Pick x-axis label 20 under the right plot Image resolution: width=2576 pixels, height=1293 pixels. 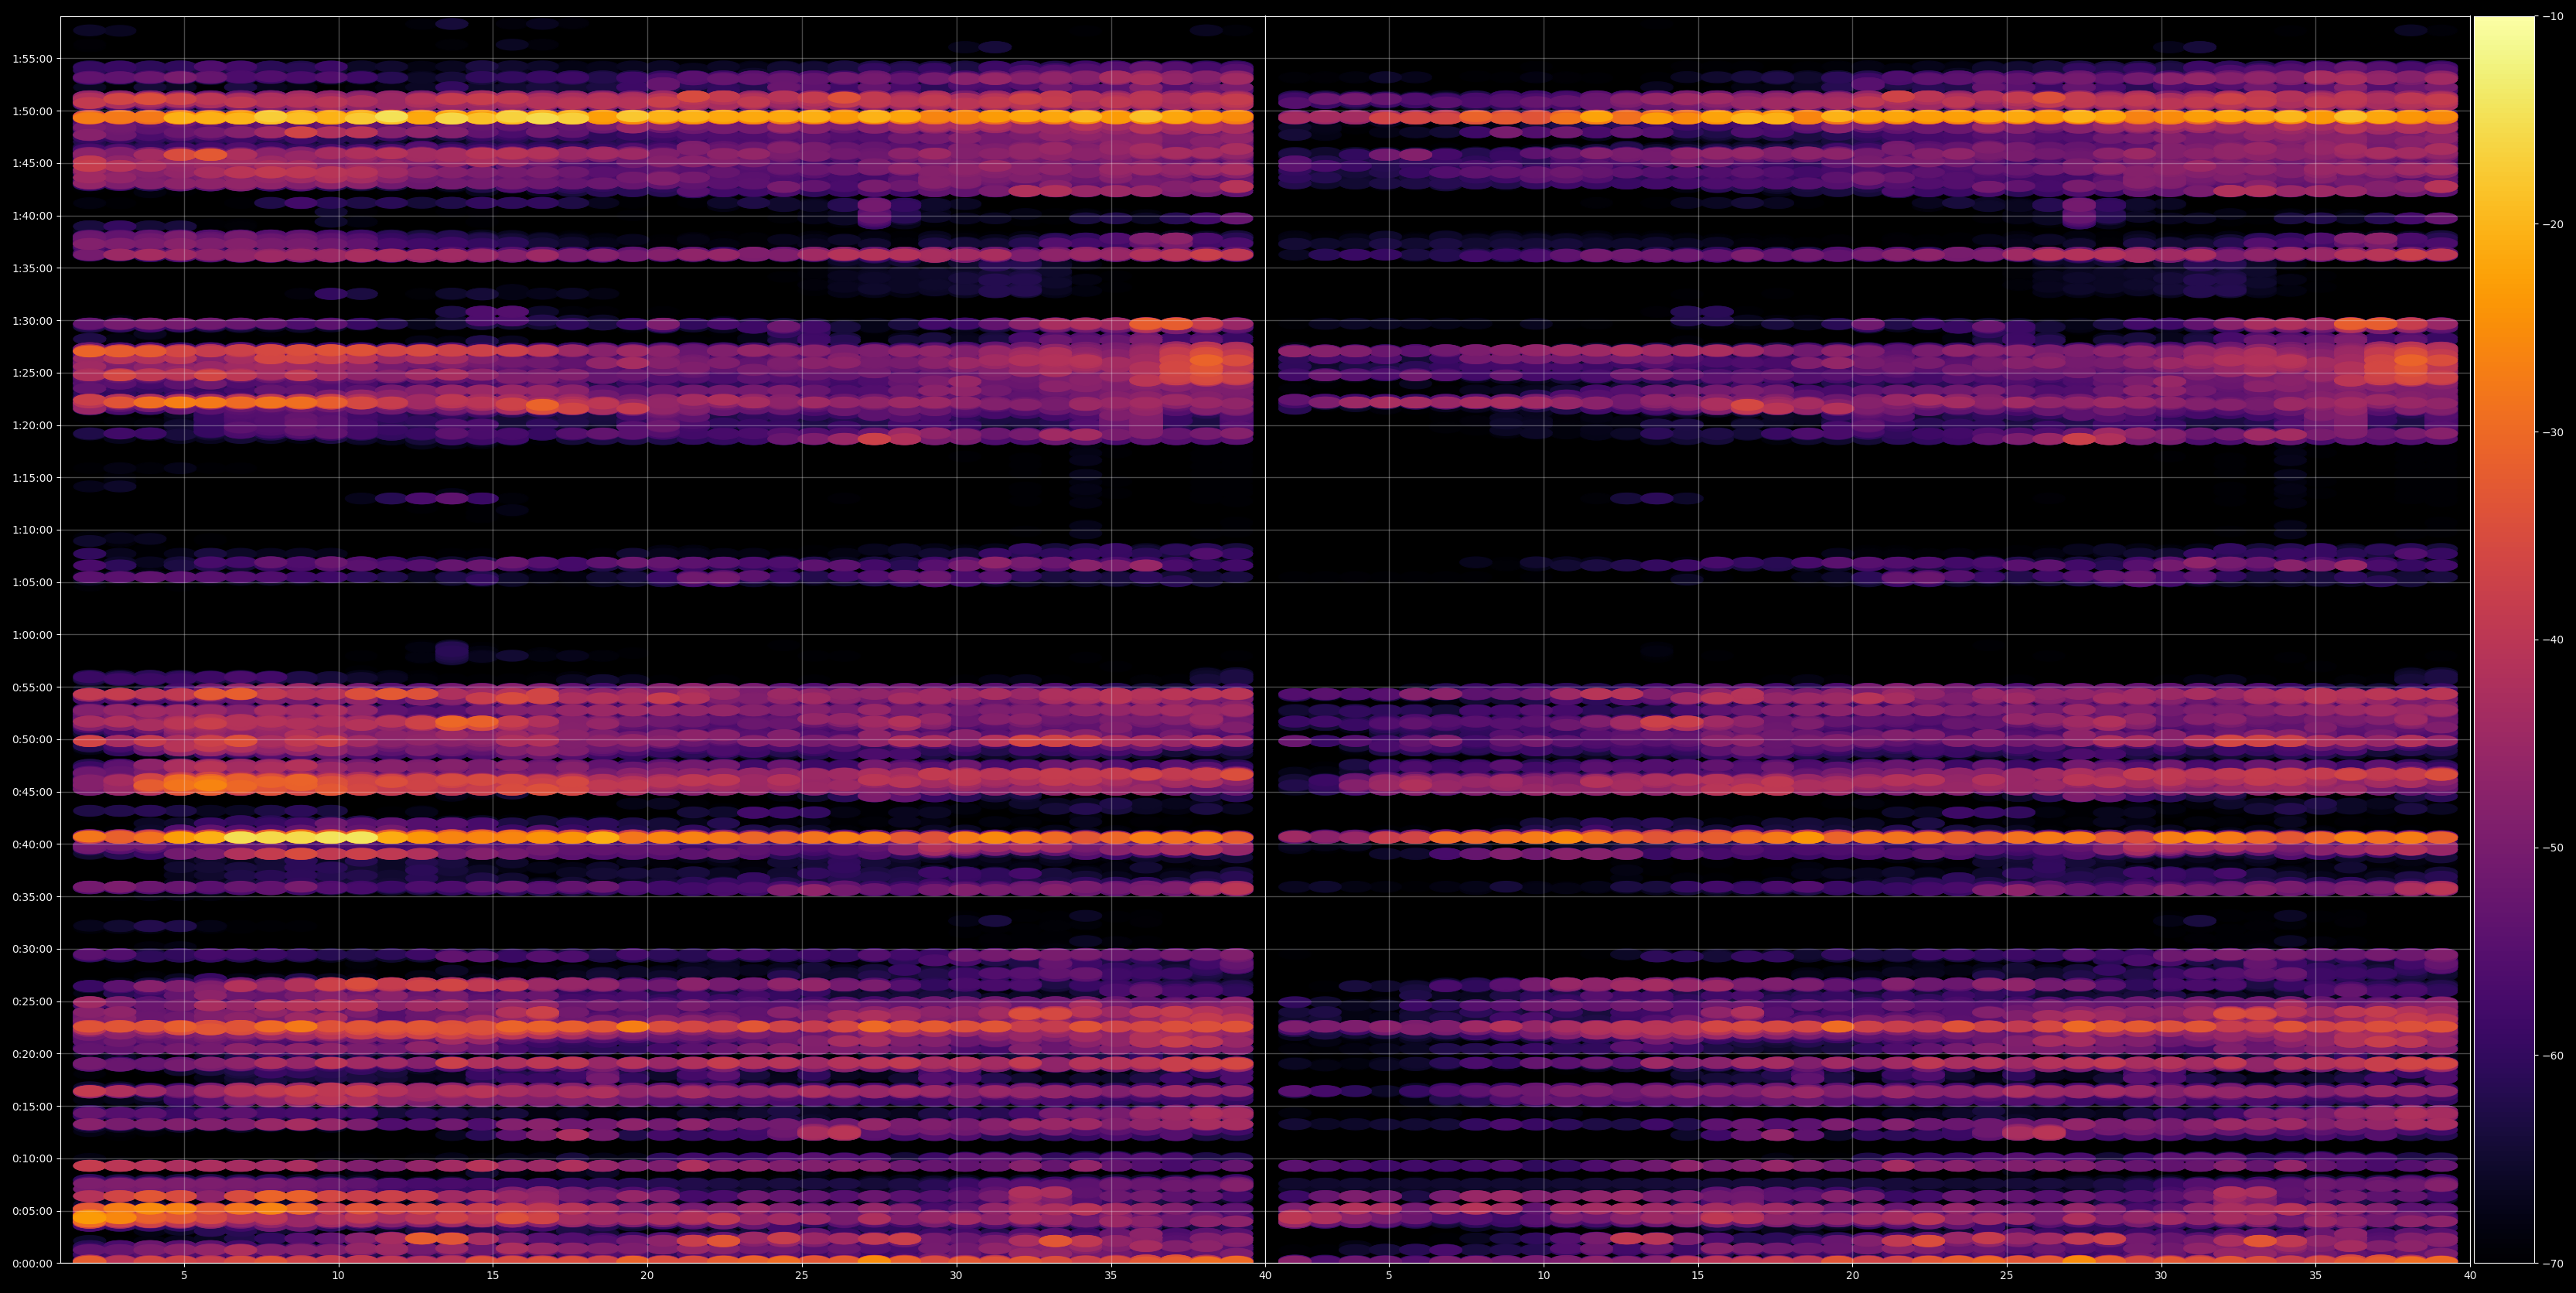(x=1852, y=1276)
